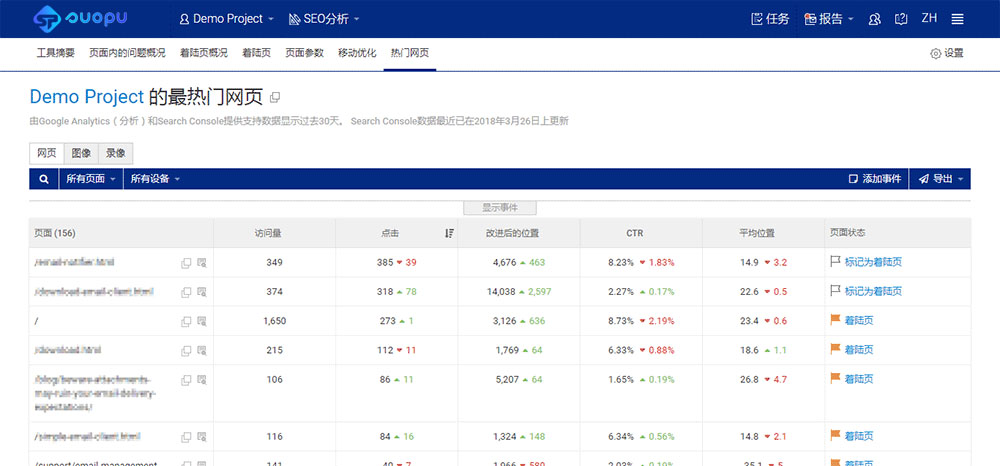Click the DUOPU logo
The image size is (1000, 466).
click(80, 18)
